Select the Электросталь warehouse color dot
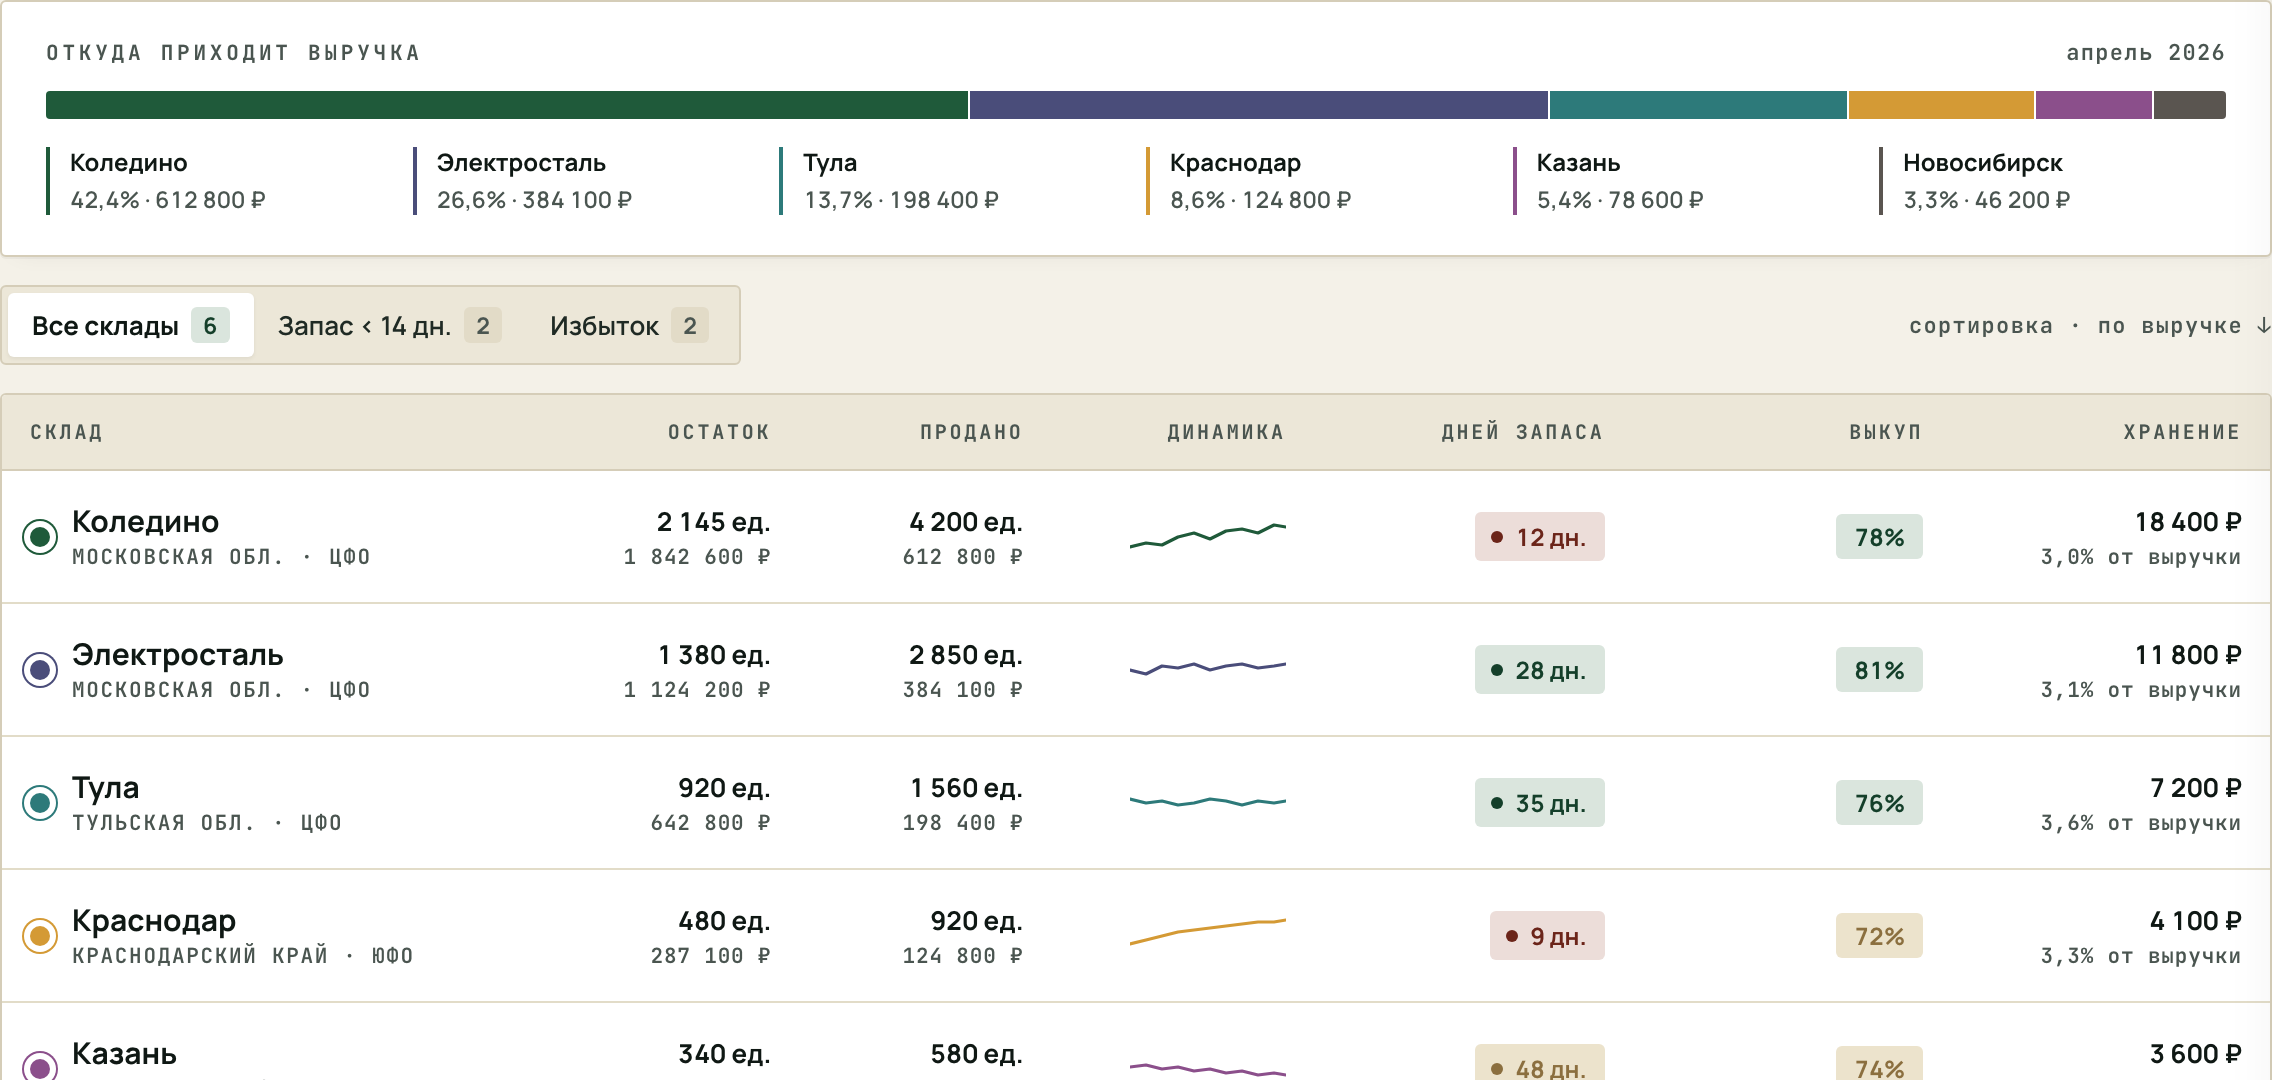 pyautogui.click(x=40, y=670)
